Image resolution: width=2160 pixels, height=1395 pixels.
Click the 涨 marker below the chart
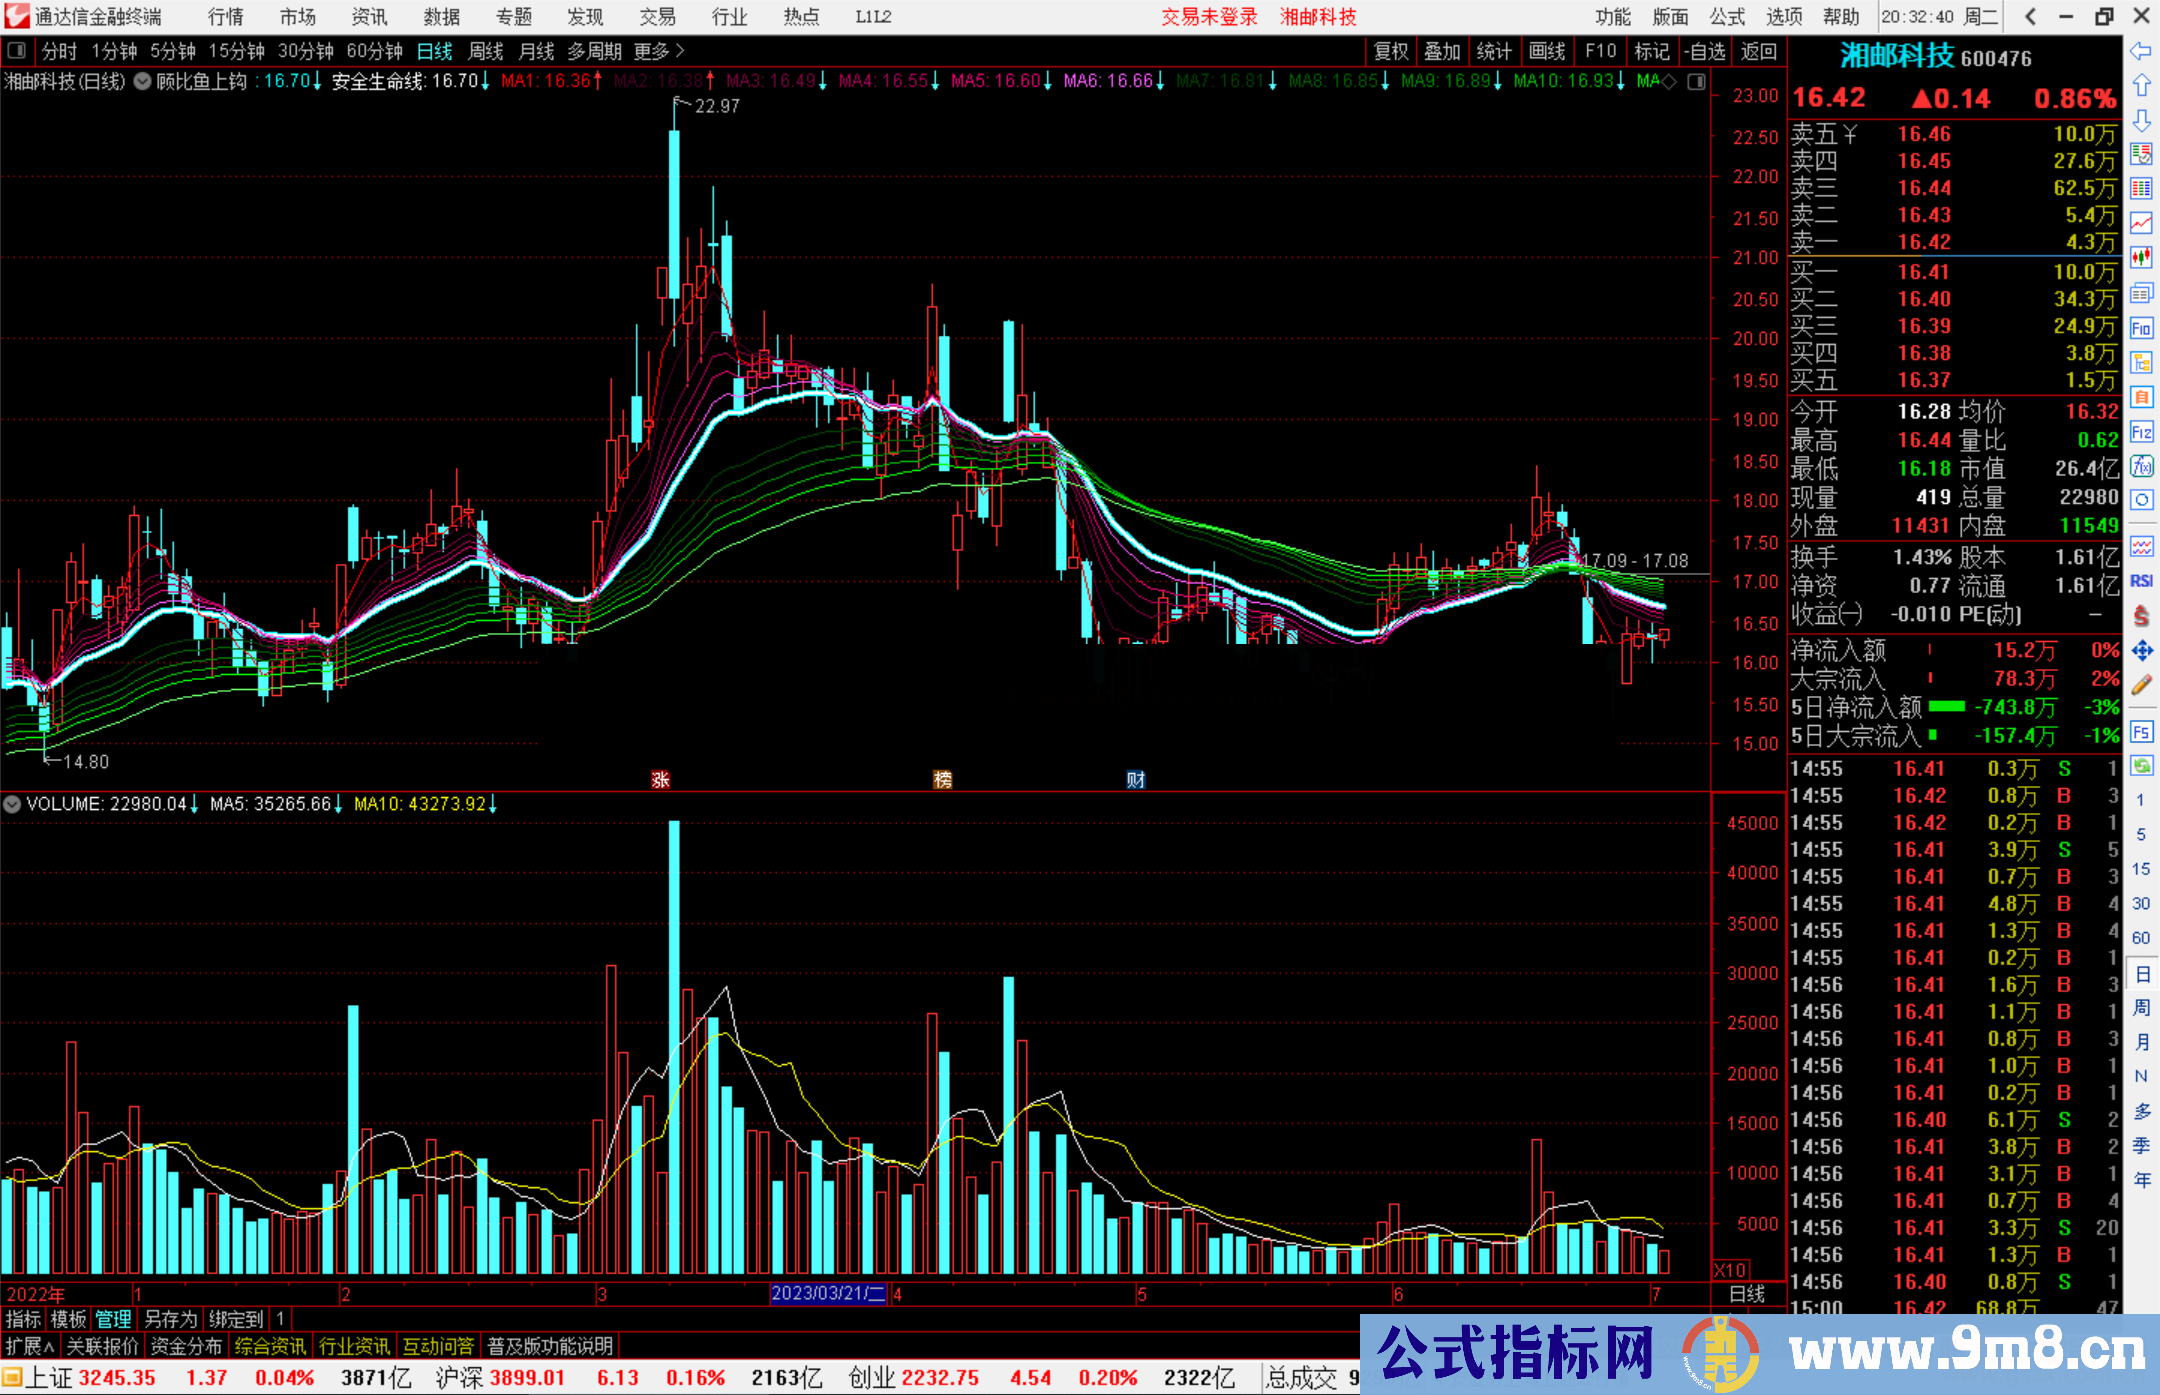pos(660,779)
